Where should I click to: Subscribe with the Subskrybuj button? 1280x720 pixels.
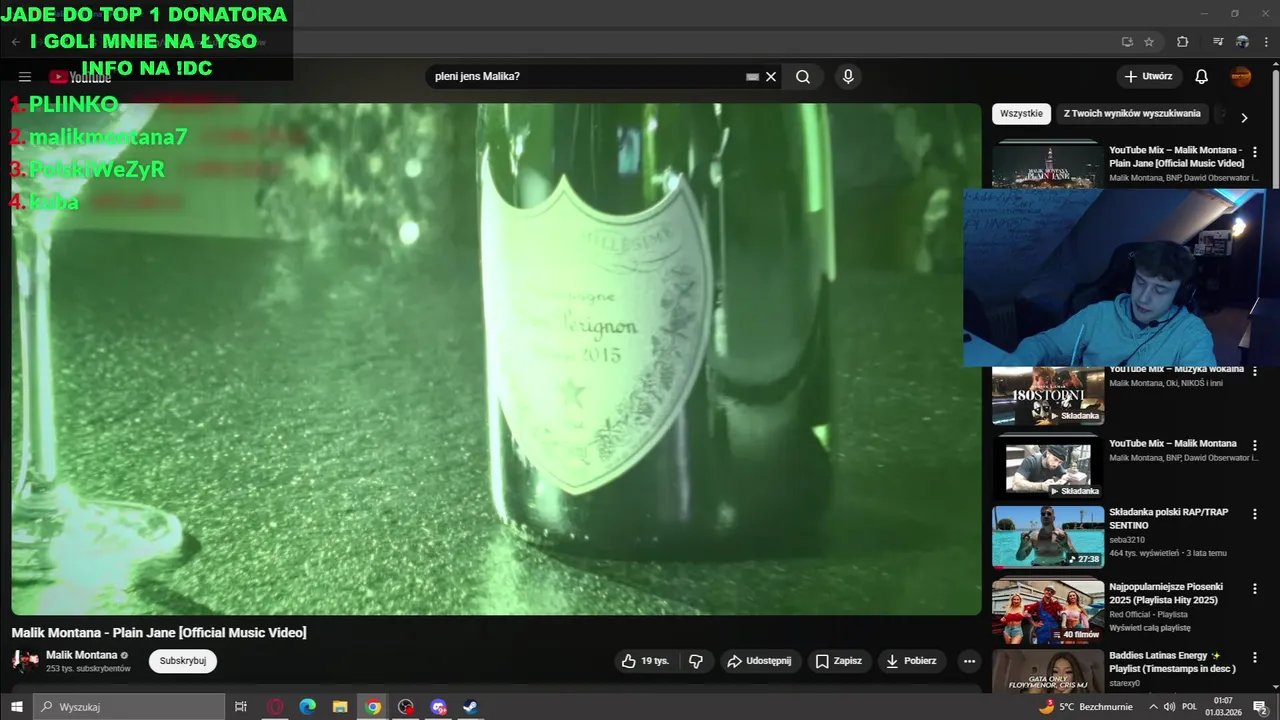[x=183, y=661]
